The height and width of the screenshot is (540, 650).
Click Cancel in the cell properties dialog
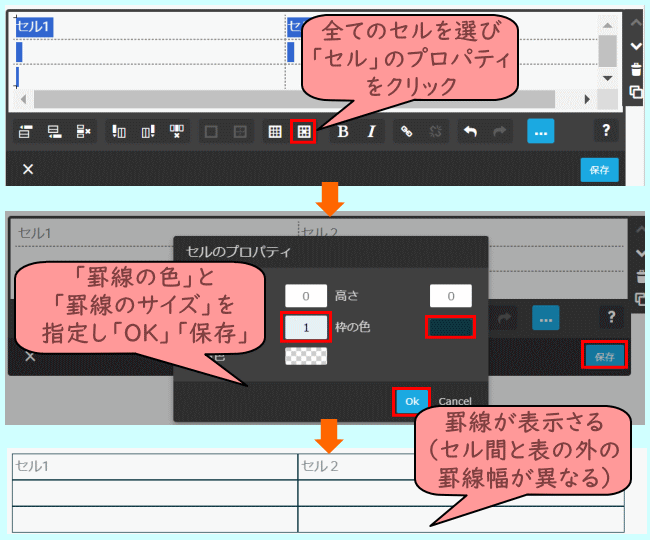455,401
